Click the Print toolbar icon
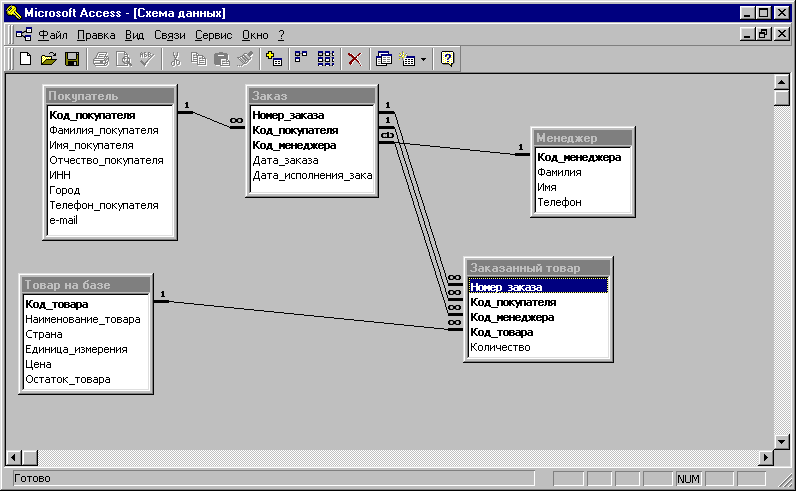 [x=101, y=59]
